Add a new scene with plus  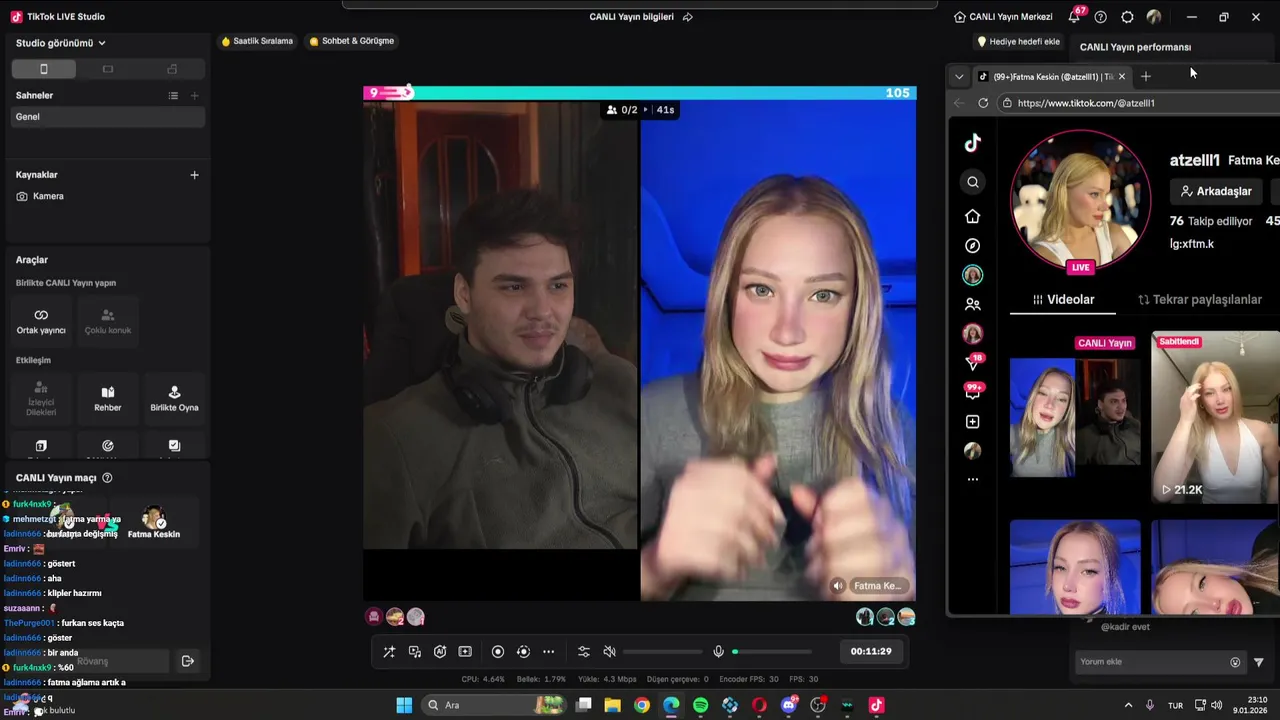coord(195,96)
